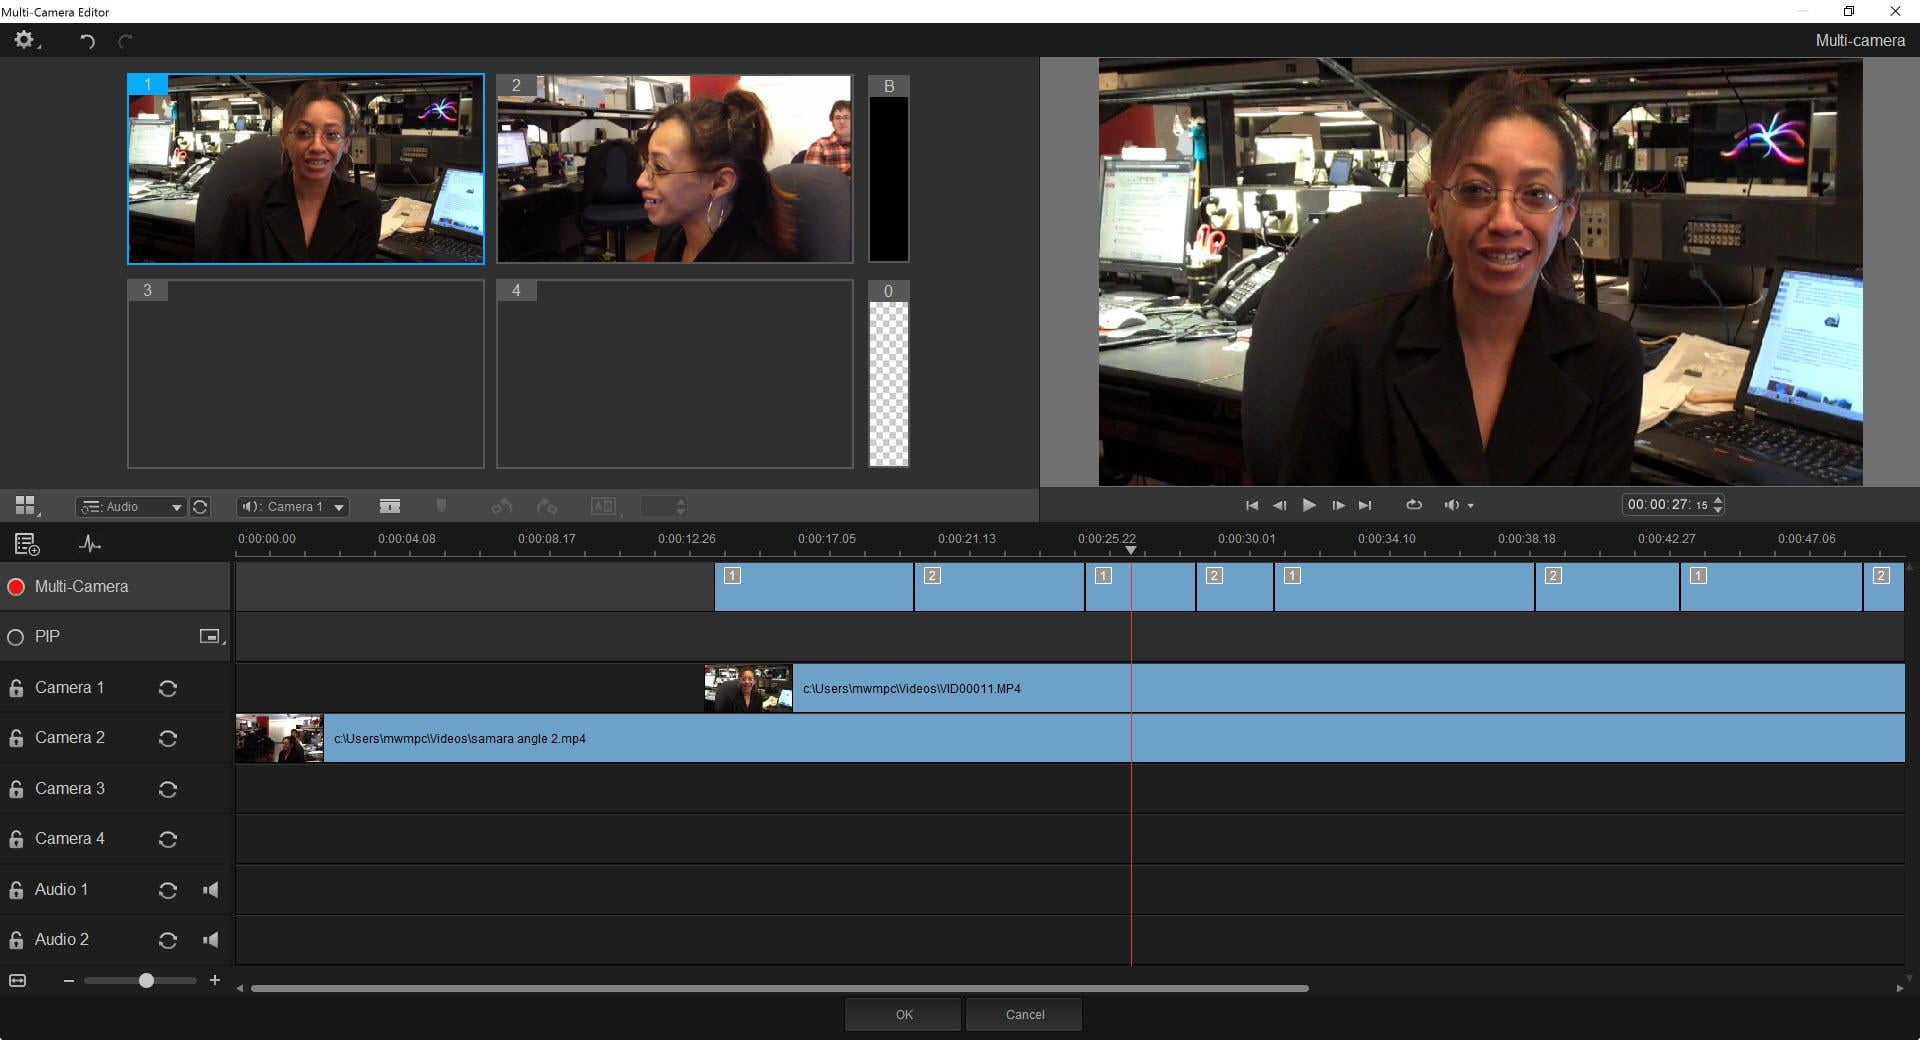
Task: Switch to camera 2 preview thumbnail
Action: click(674, 169)
